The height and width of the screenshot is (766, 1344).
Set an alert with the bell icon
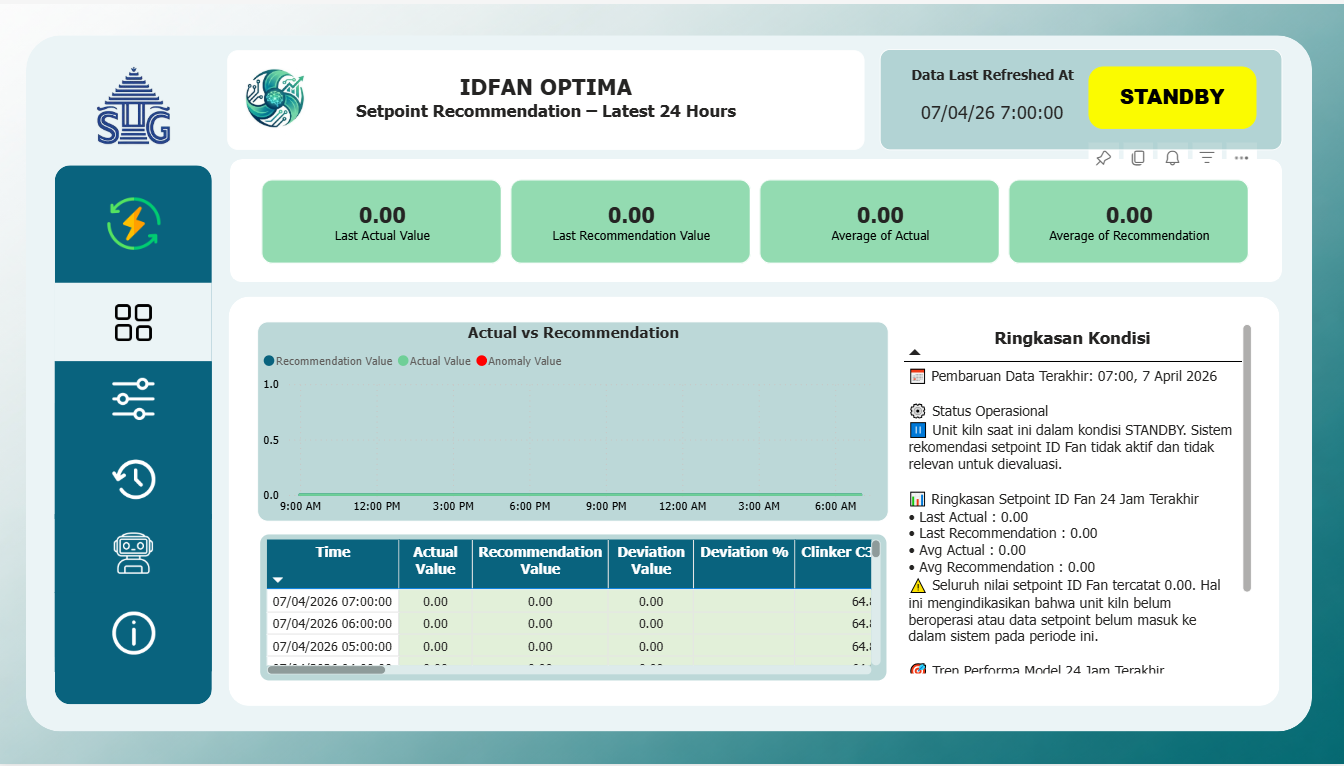pos(1172,158)
